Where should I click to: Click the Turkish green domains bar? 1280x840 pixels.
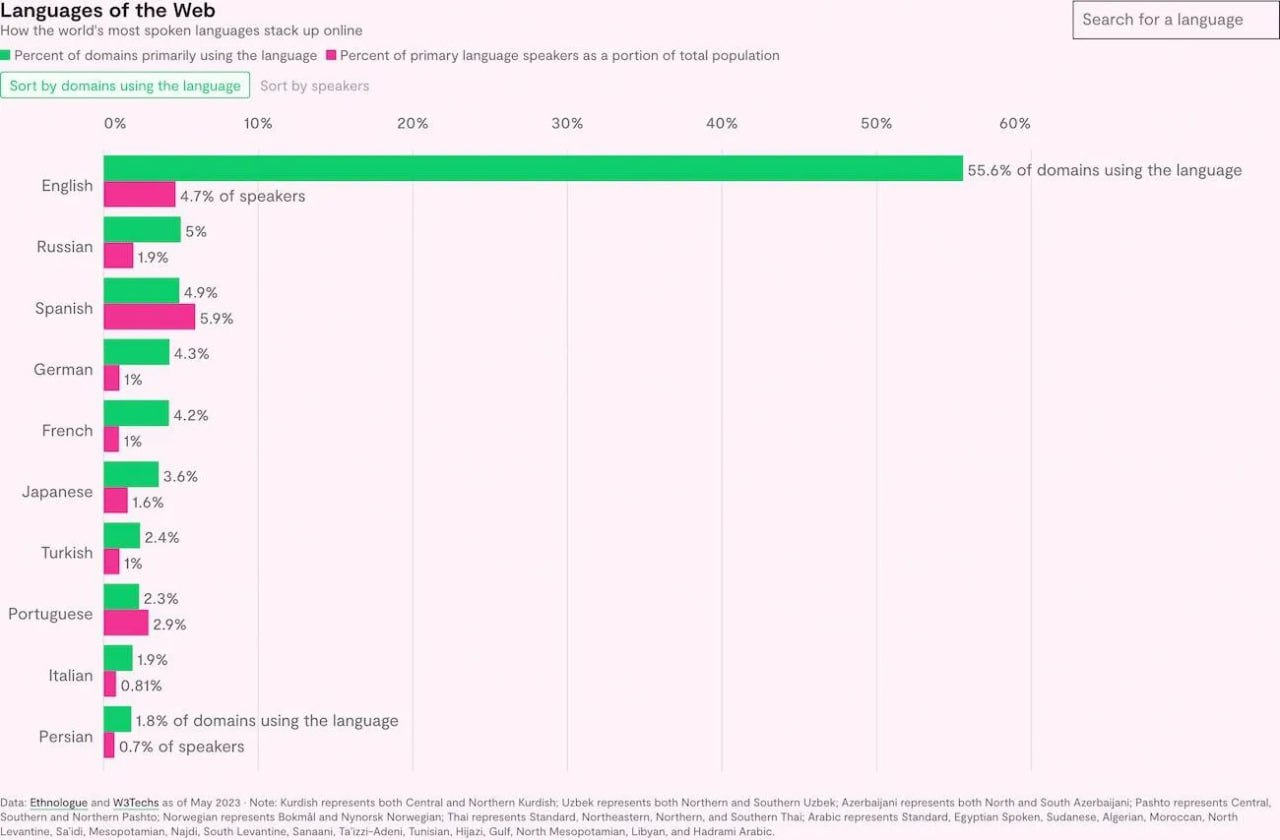[122, 535]
